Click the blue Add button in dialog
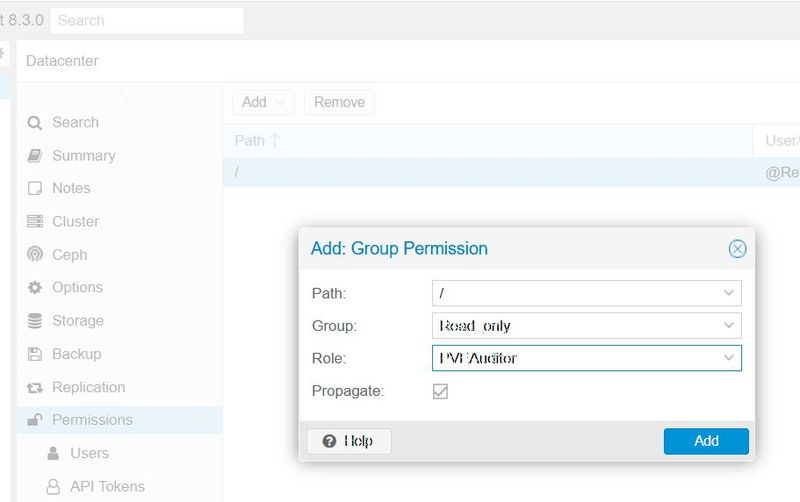 coord(706,441)
